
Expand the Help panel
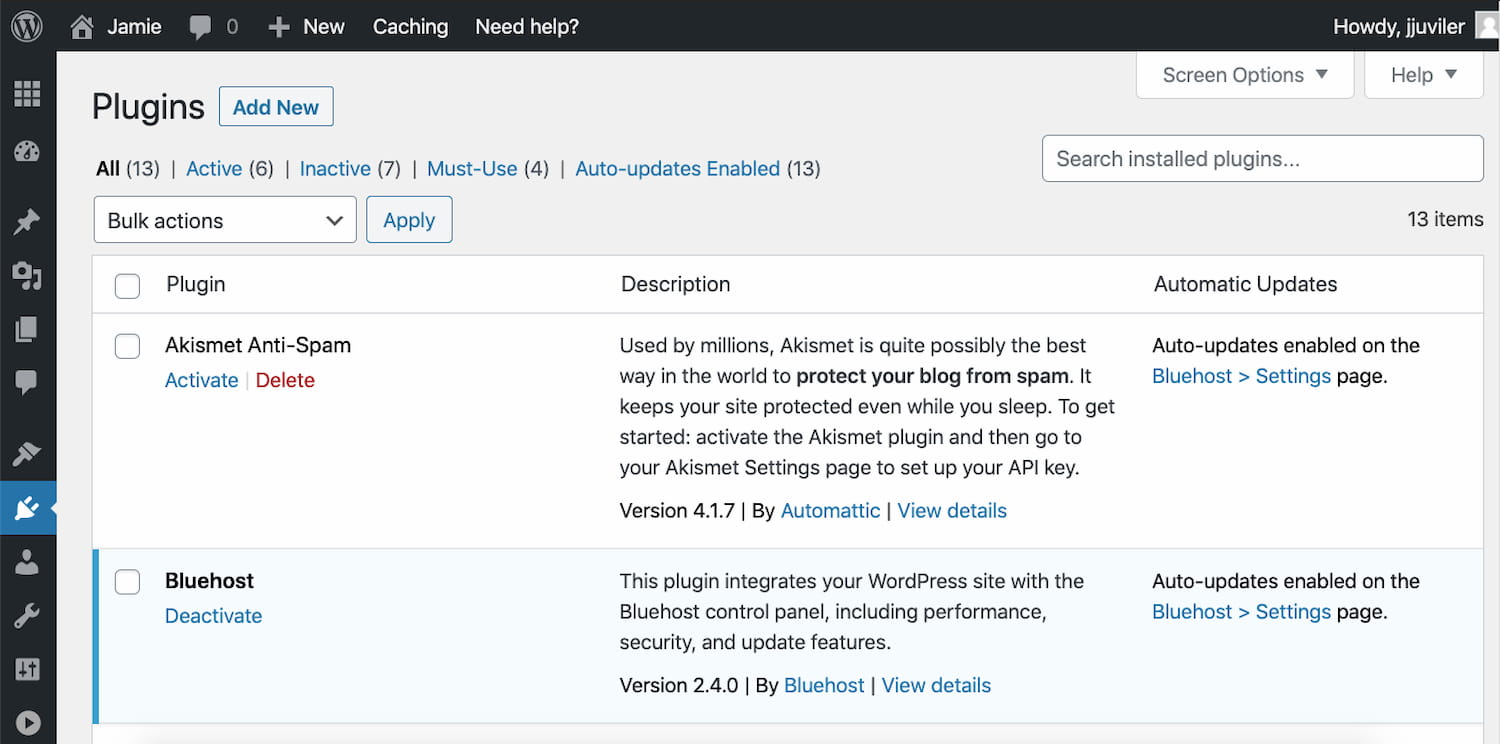click(x=1424, y=75)
